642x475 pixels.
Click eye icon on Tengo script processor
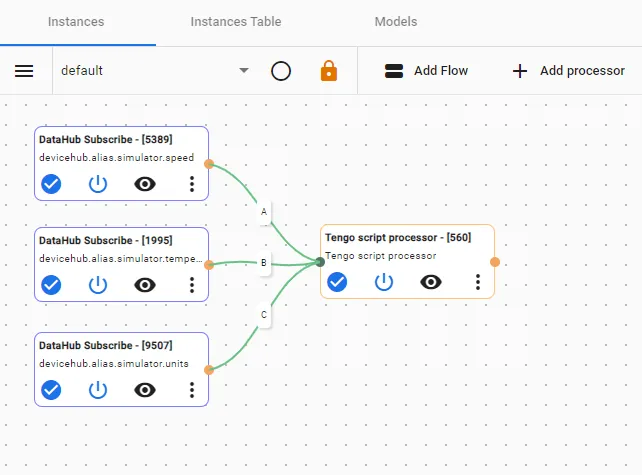(431, 282)
